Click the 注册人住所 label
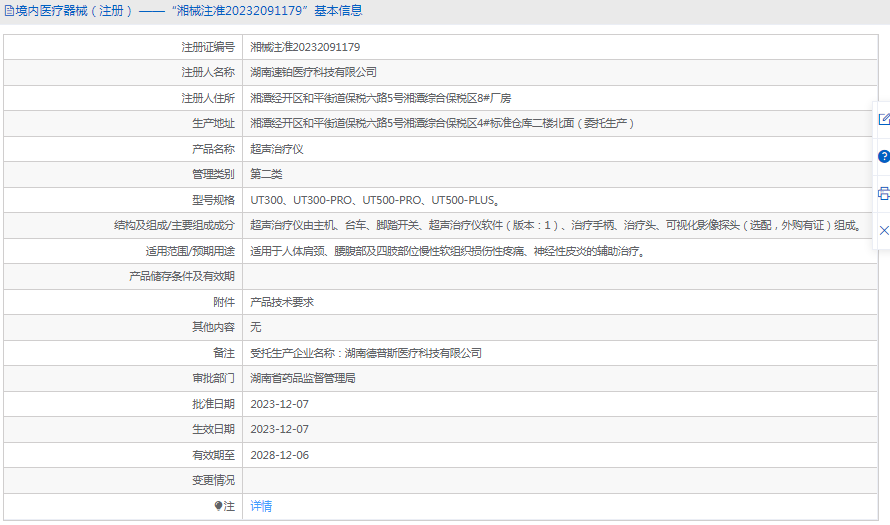Screen dimensions: 890x525 (x=208, y=98)
